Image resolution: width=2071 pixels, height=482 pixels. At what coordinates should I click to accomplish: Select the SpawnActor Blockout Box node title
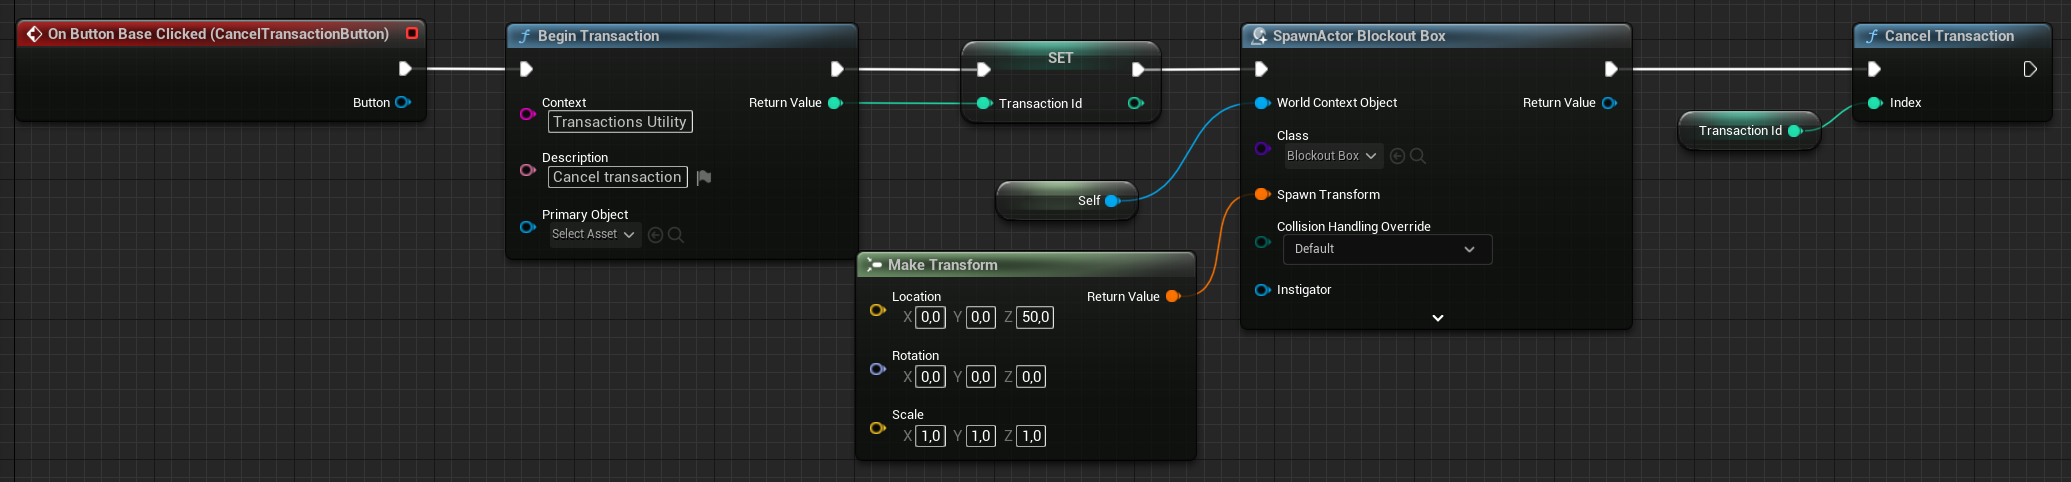pos(1358,36)
